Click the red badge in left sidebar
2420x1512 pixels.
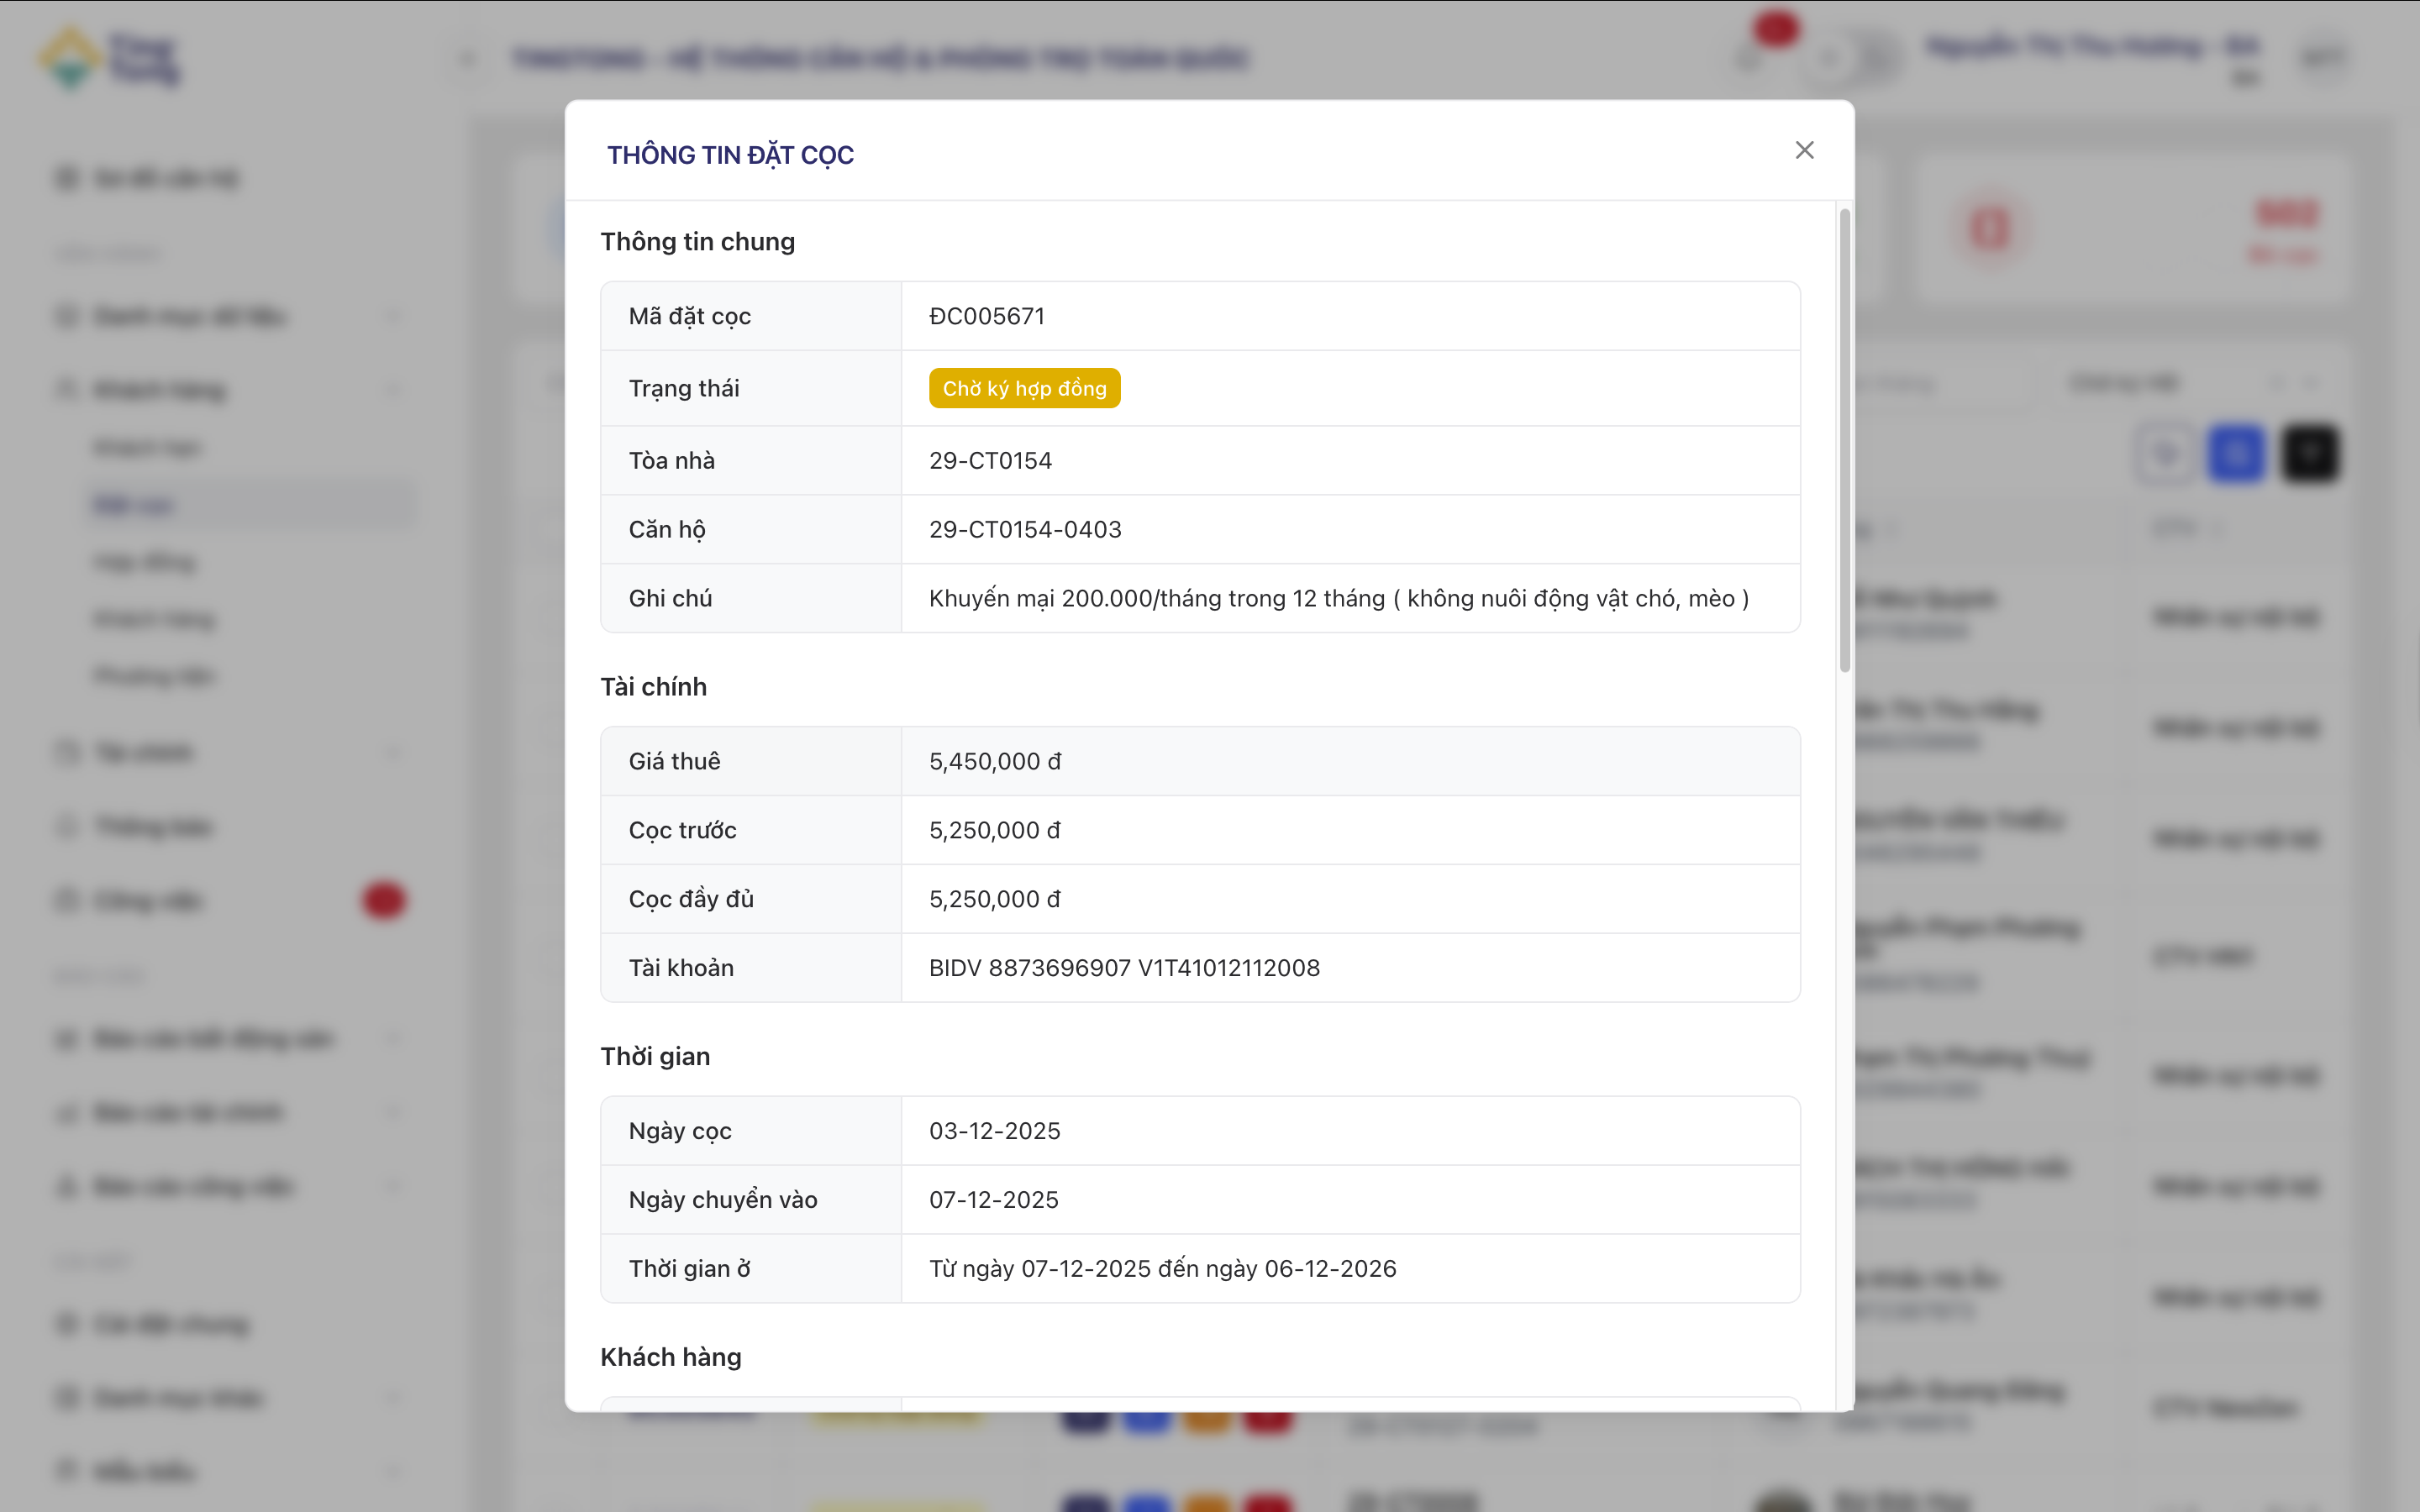(x=383, y=901)
